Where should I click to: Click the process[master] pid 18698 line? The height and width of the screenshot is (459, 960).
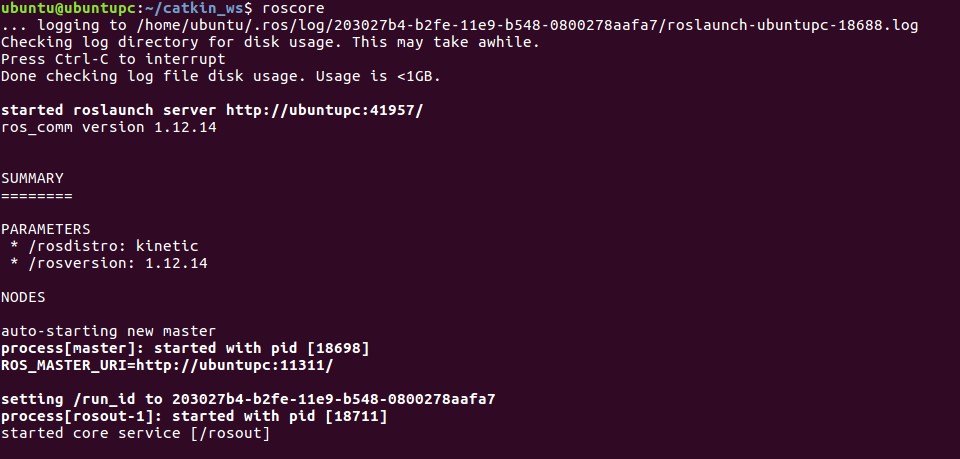185,348
